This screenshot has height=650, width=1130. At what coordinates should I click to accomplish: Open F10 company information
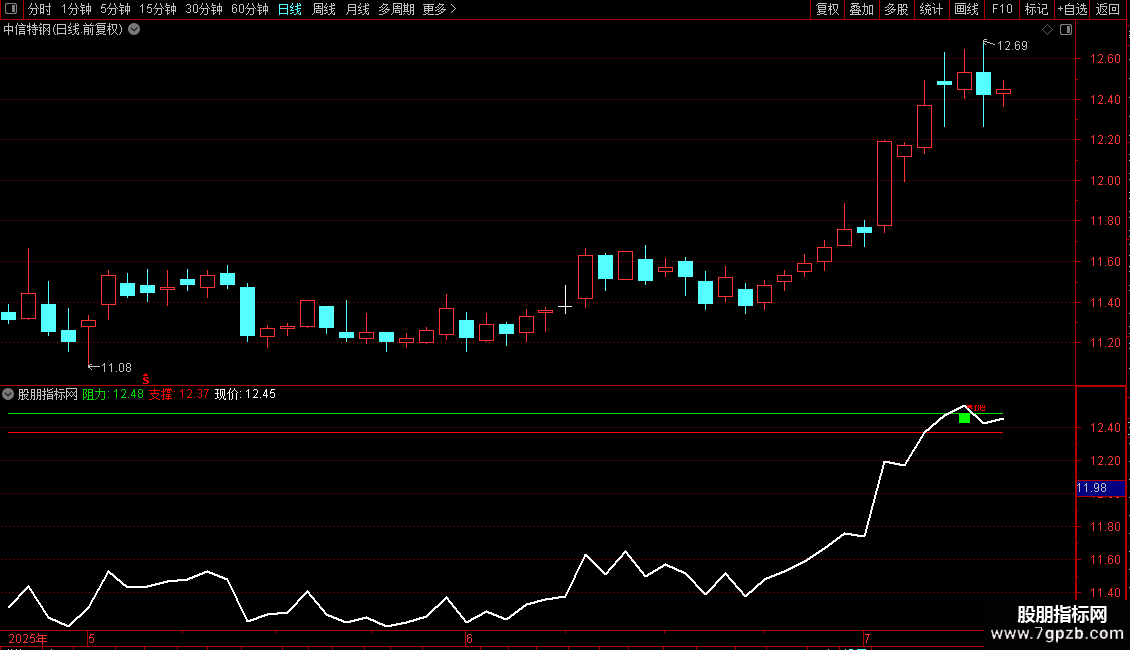(1002, 9)
